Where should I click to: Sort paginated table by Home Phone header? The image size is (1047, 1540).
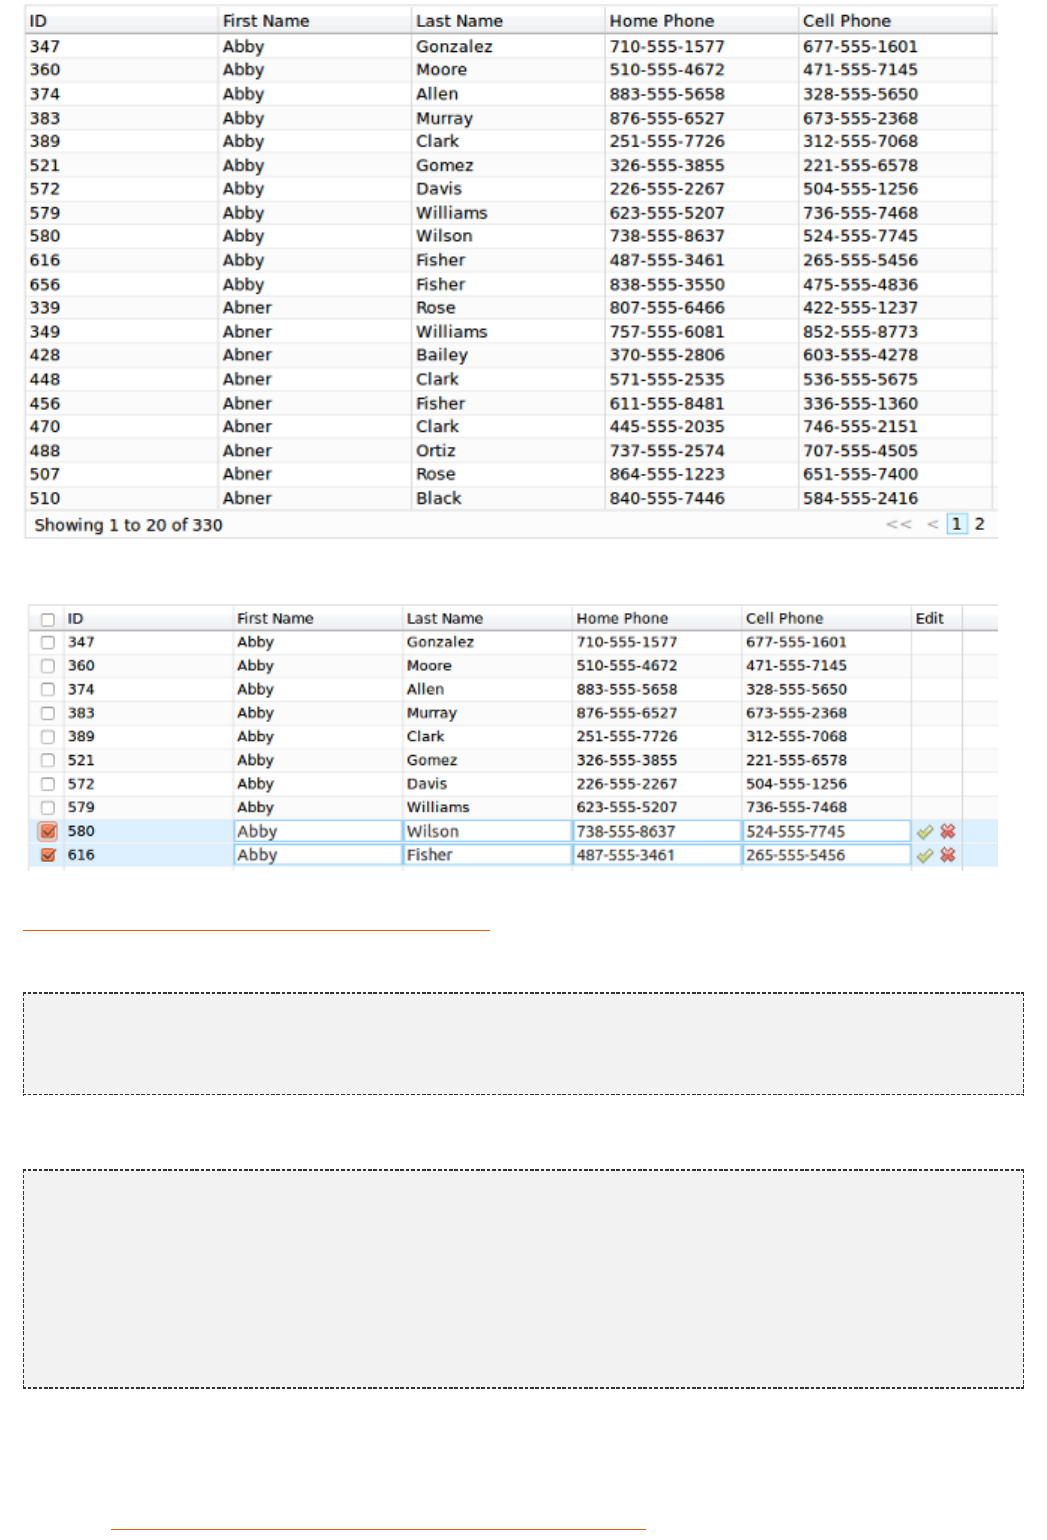click(701, 21)
